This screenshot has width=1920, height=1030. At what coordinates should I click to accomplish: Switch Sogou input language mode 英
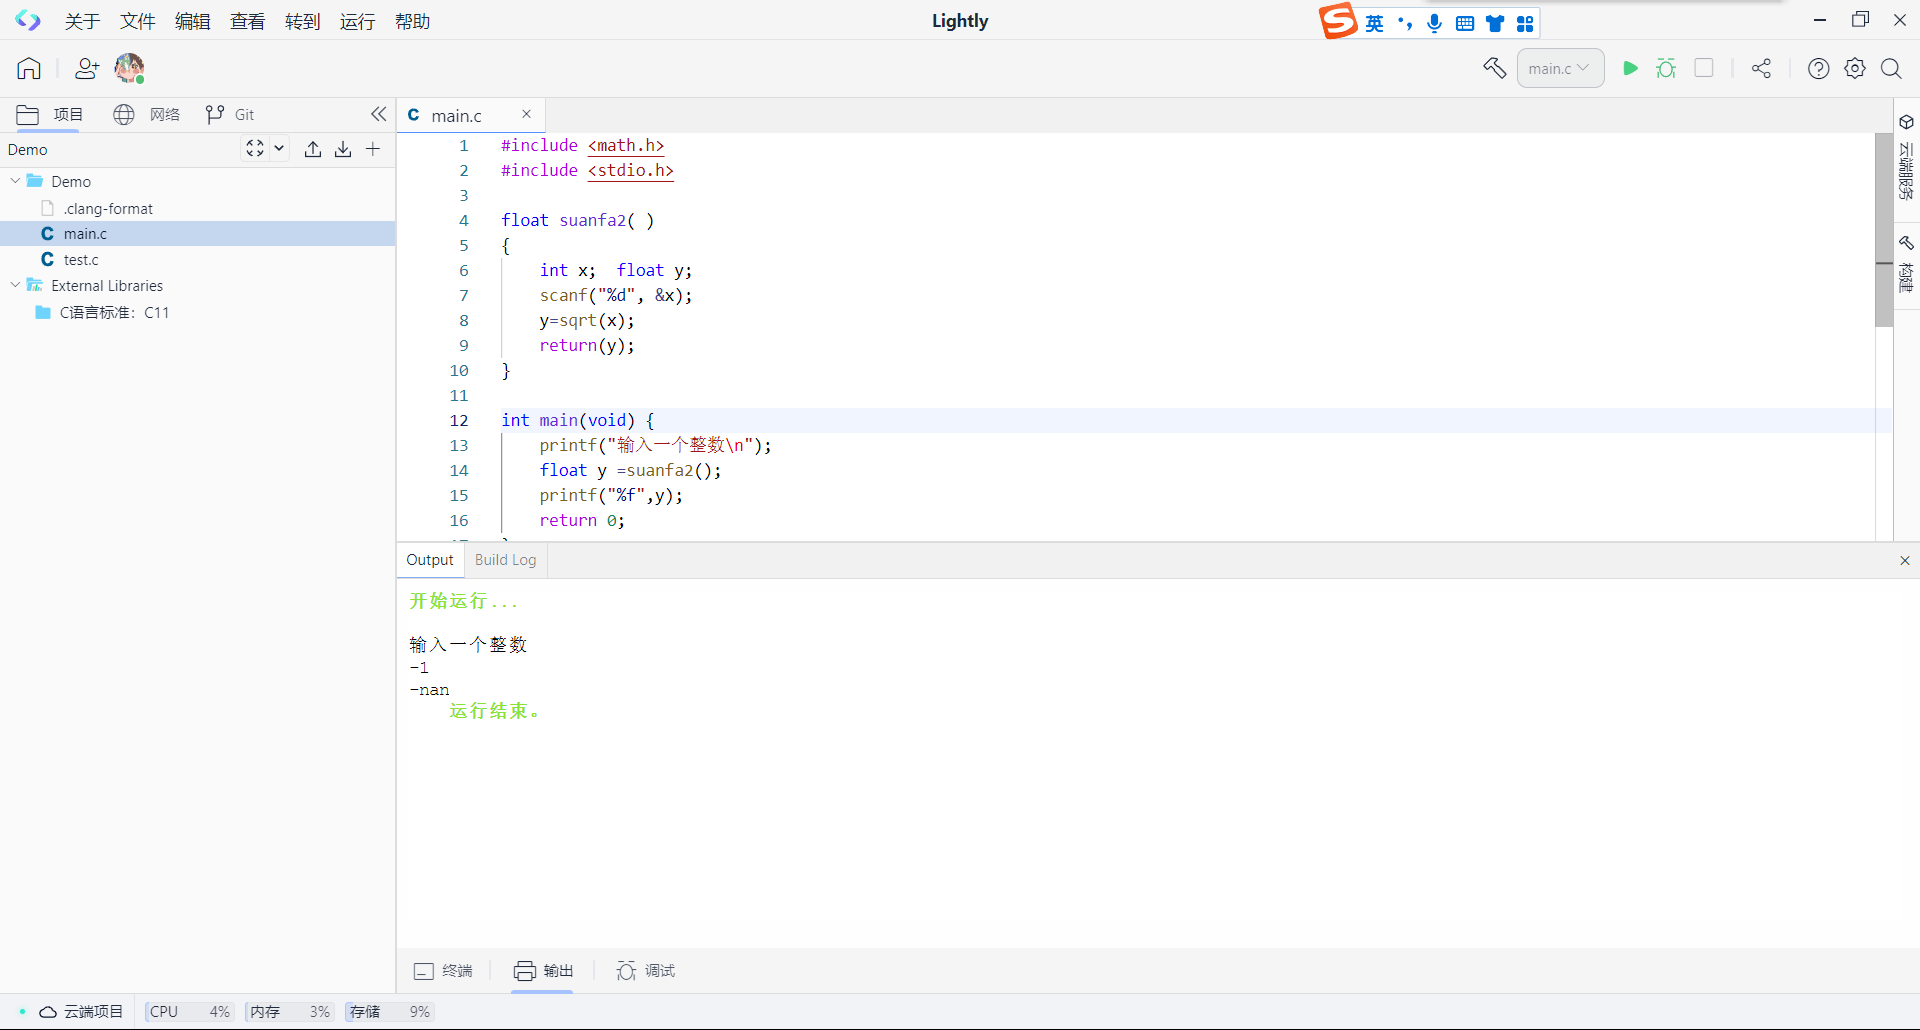(x=1375, y=23)
